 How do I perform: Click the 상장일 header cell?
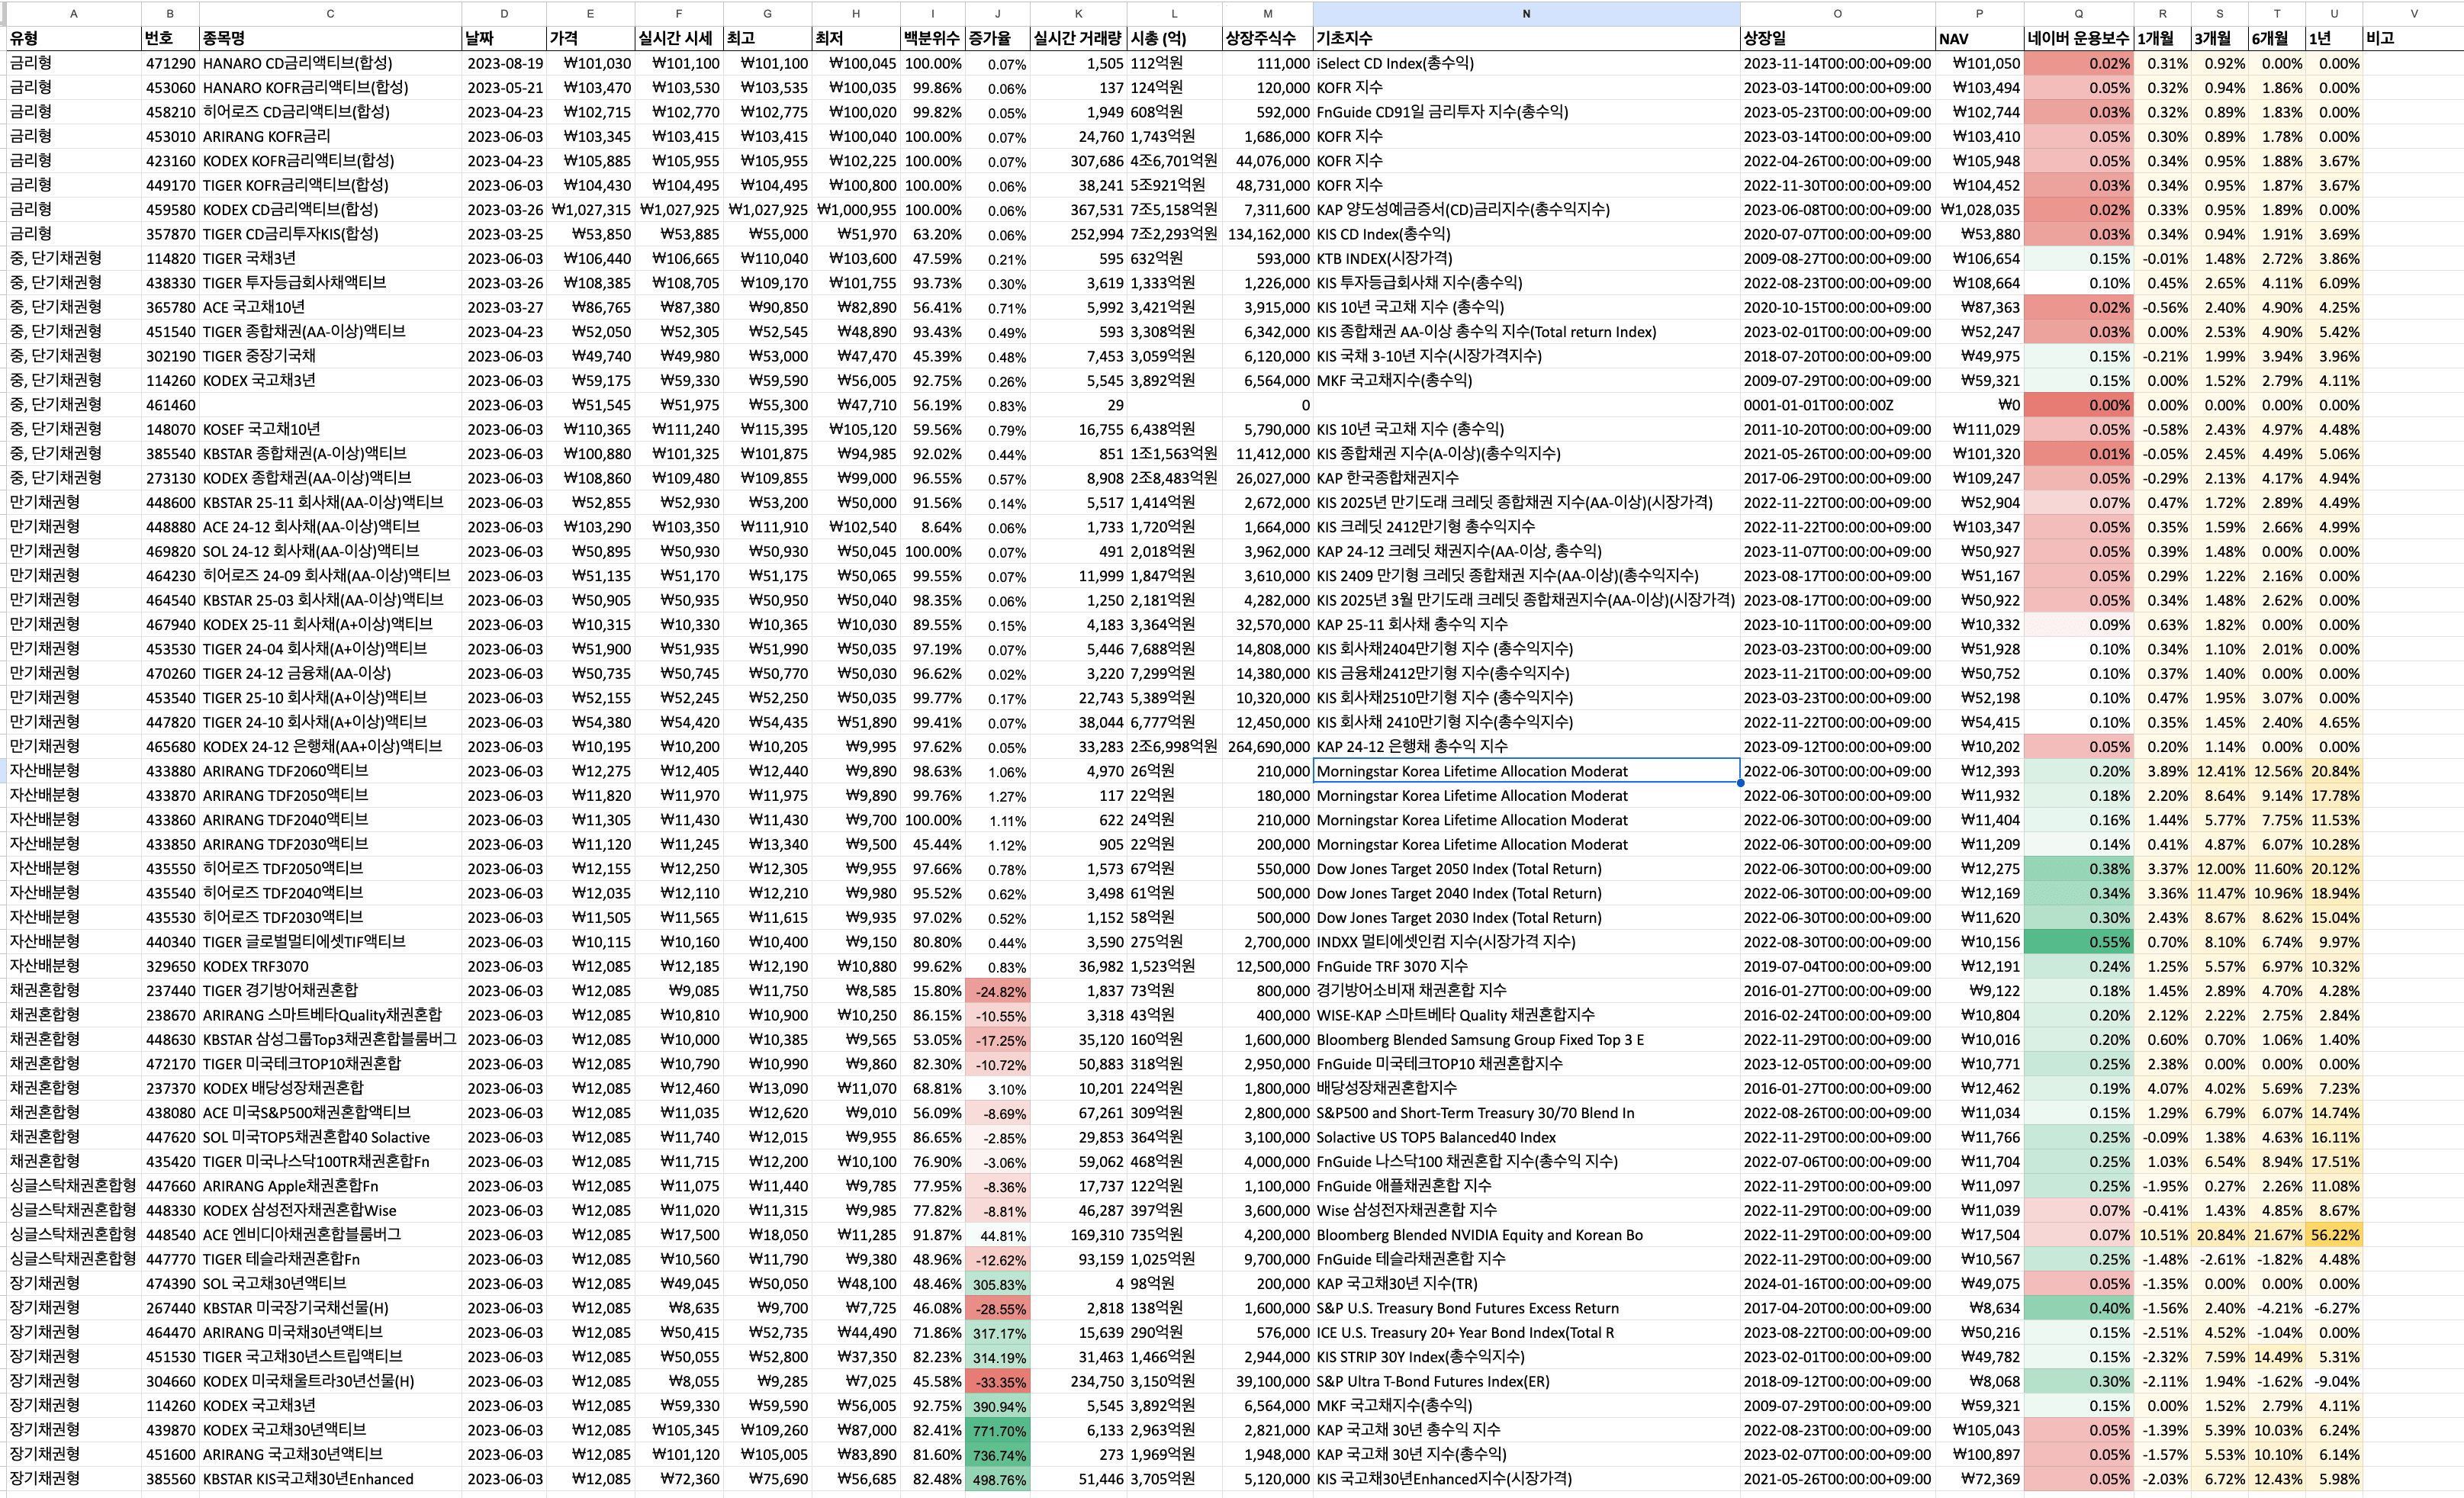[x=1837, y=38]
